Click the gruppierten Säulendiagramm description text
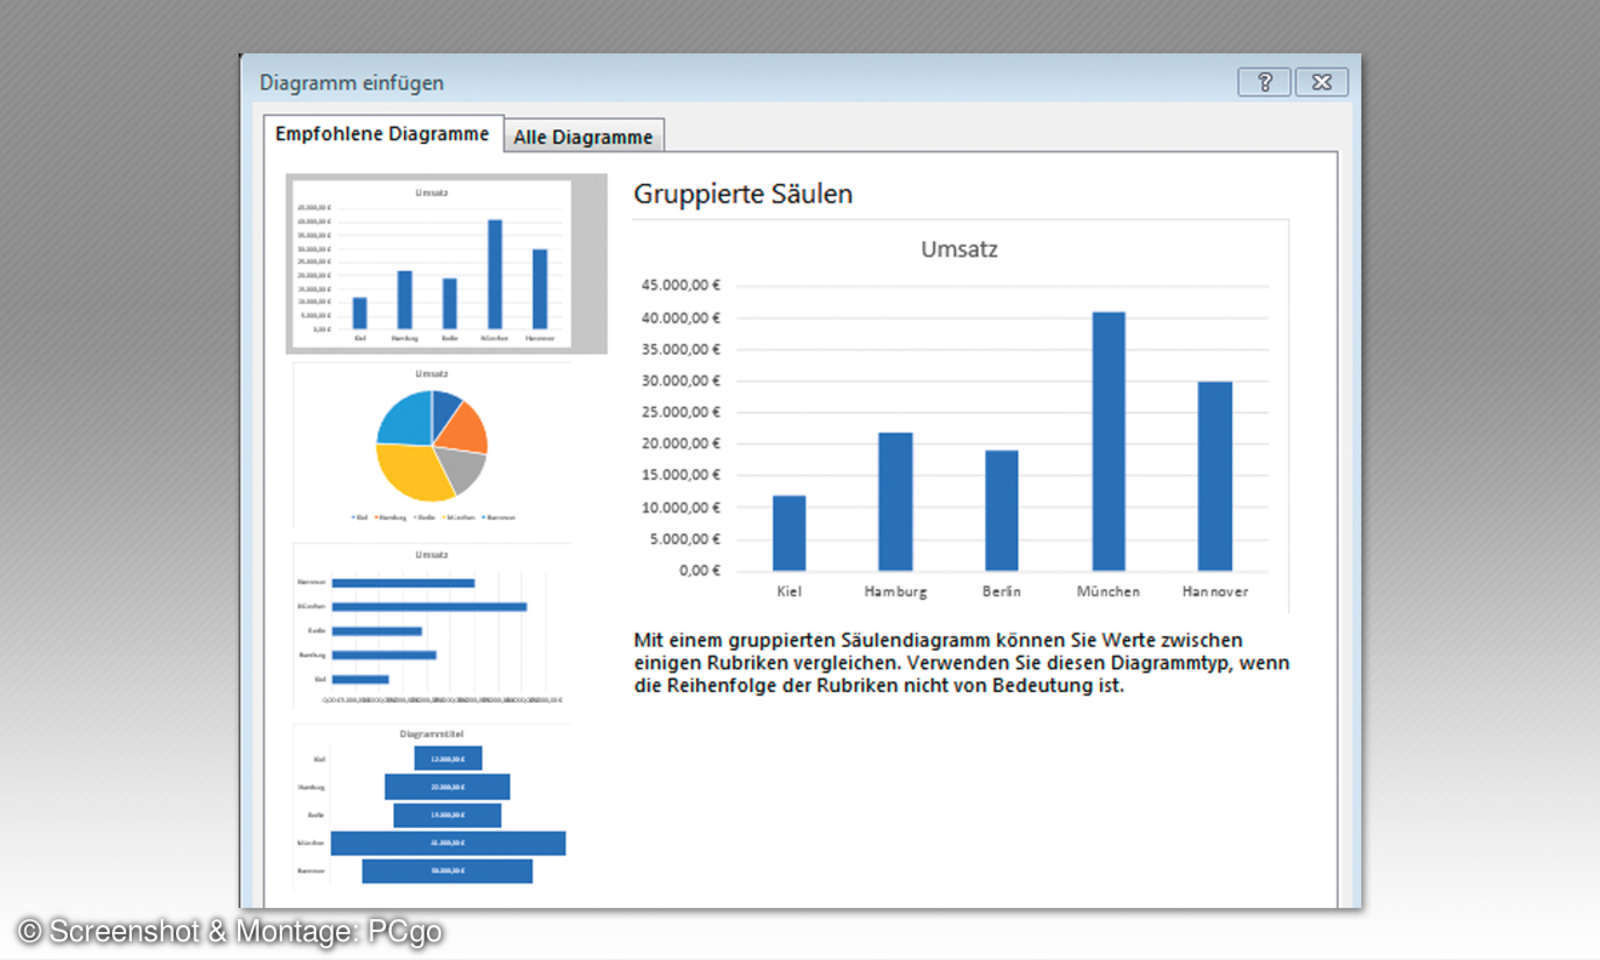 pos(960,663)
